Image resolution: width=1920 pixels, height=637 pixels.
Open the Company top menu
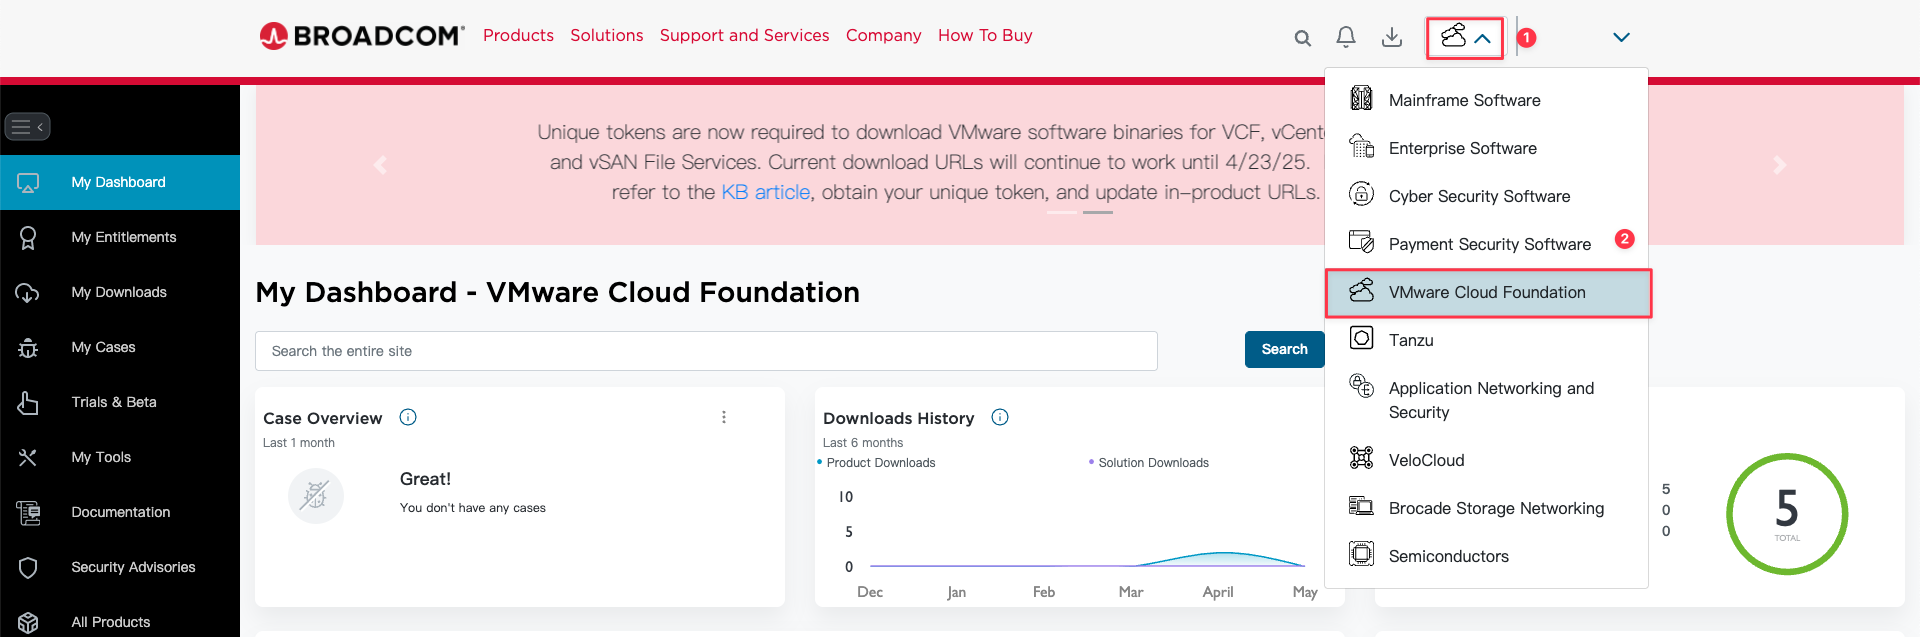tap(884, 36)
